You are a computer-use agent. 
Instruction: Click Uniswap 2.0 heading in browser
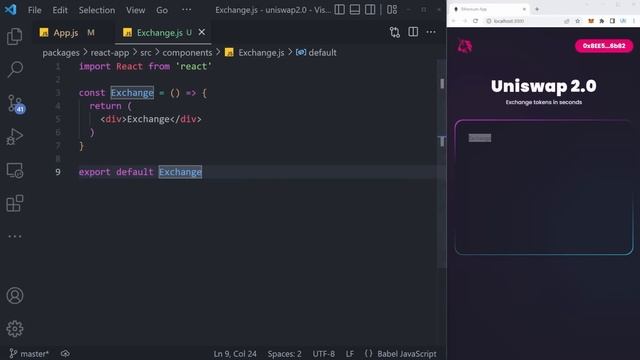pyautogui.click(x=543, y=86)
